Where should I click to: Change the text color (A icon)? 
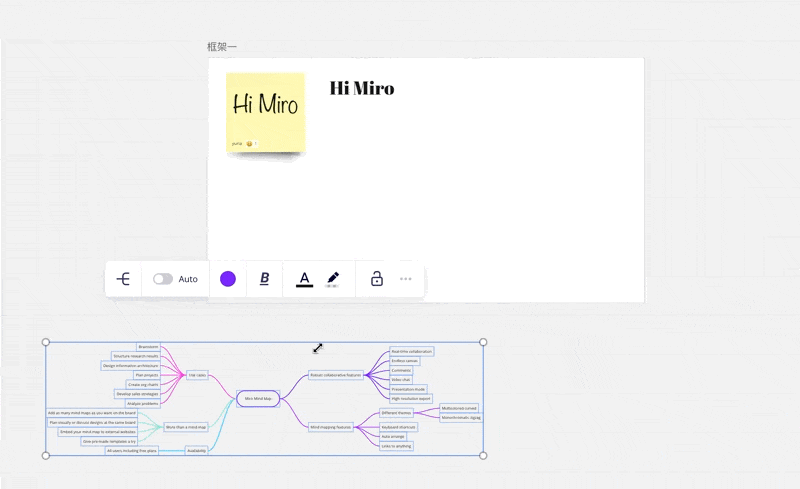(304, 279)
